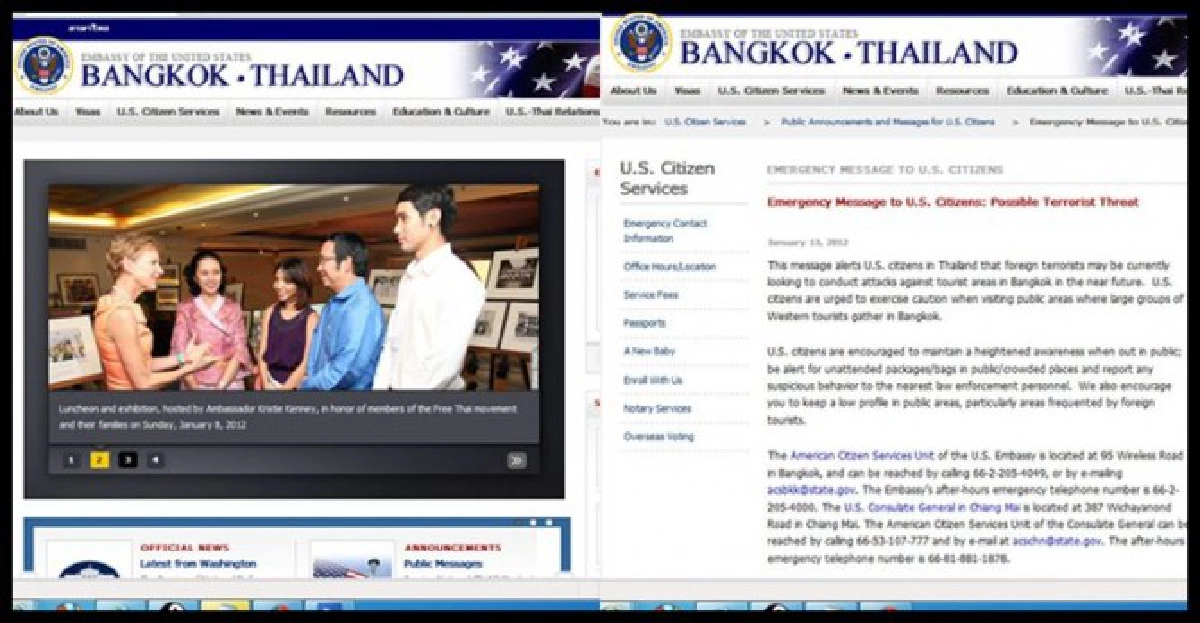Screen dimensions: 1200x623
Task: Click the embassy seal logo in left window
Action: [44, 67]
